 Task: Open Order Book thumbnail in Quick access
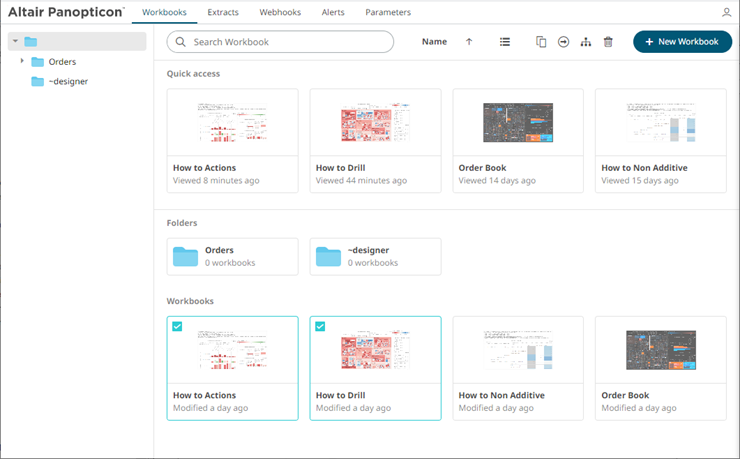click(517, 122)
